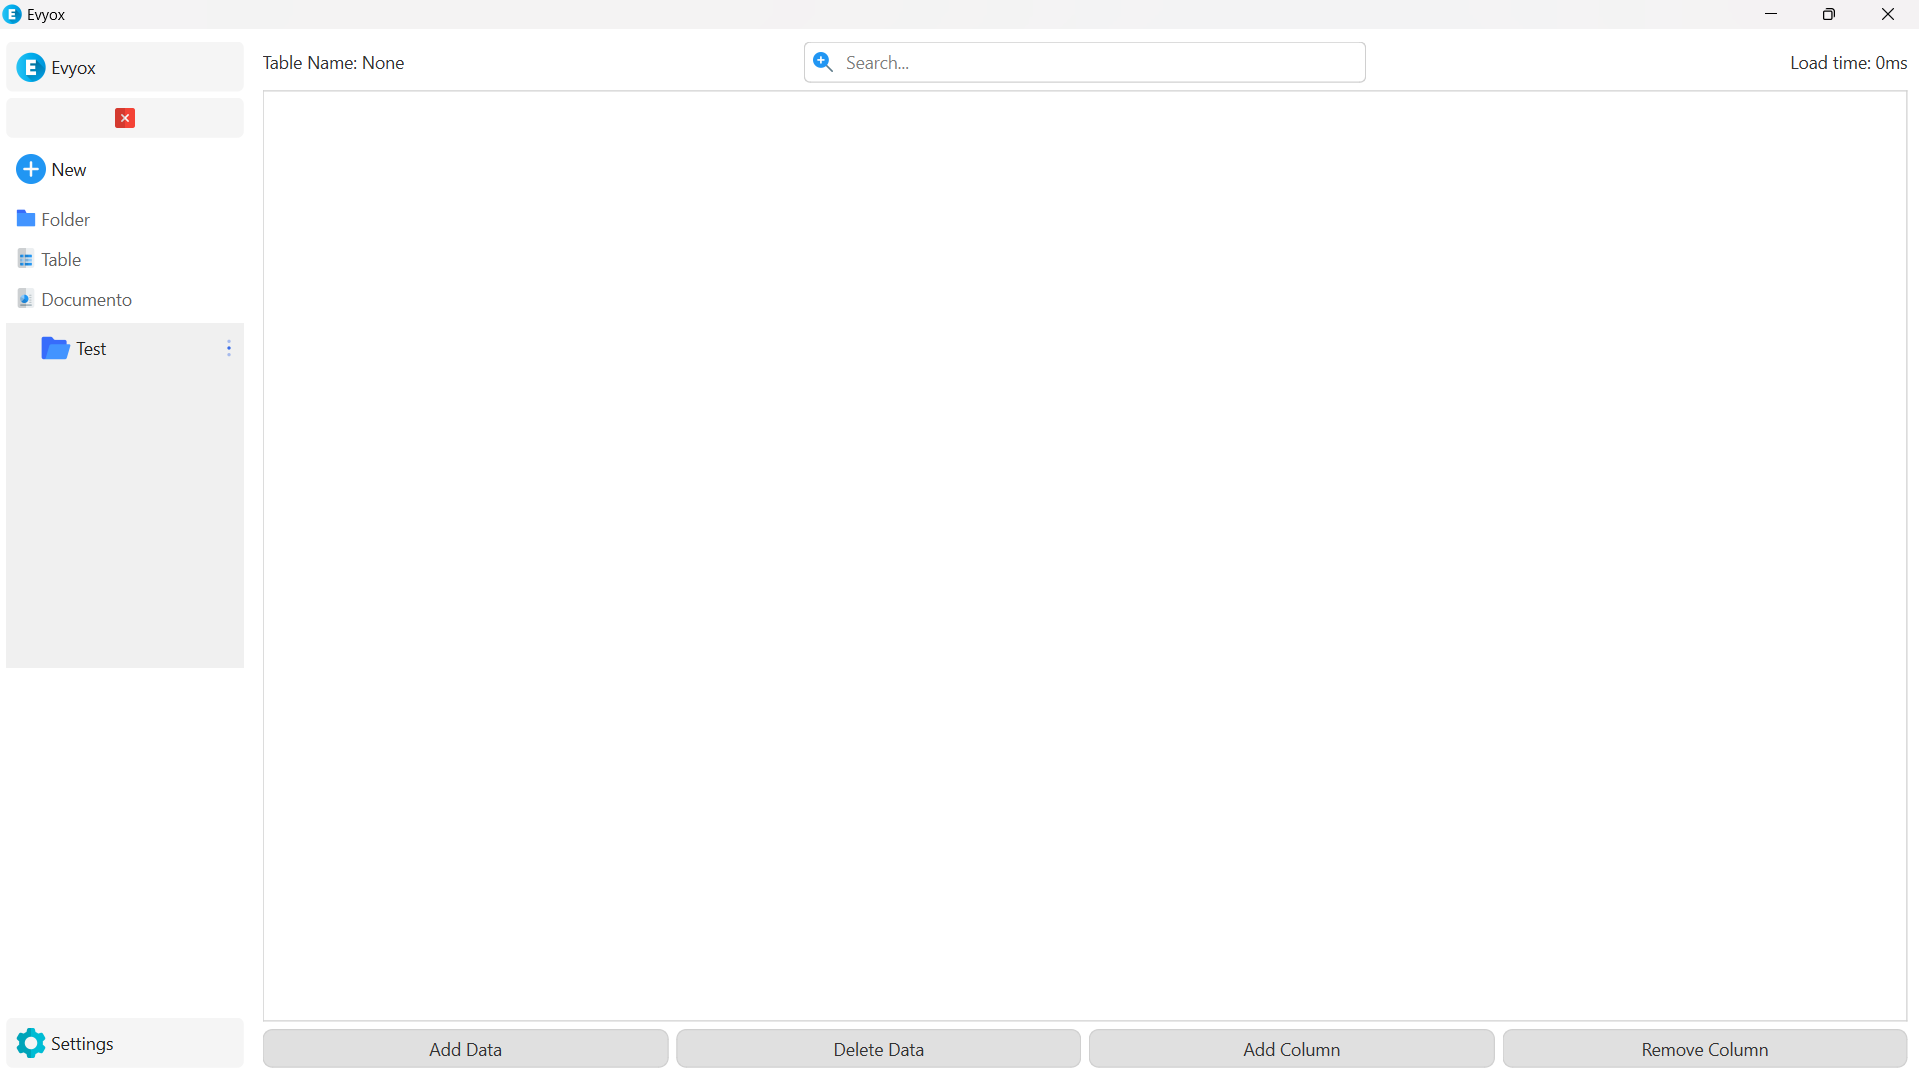Image resolution: width=1919 pixels, height=1077 pixels.
Task: Click the Load time: 0ms status
Action: pos(1849,63)
